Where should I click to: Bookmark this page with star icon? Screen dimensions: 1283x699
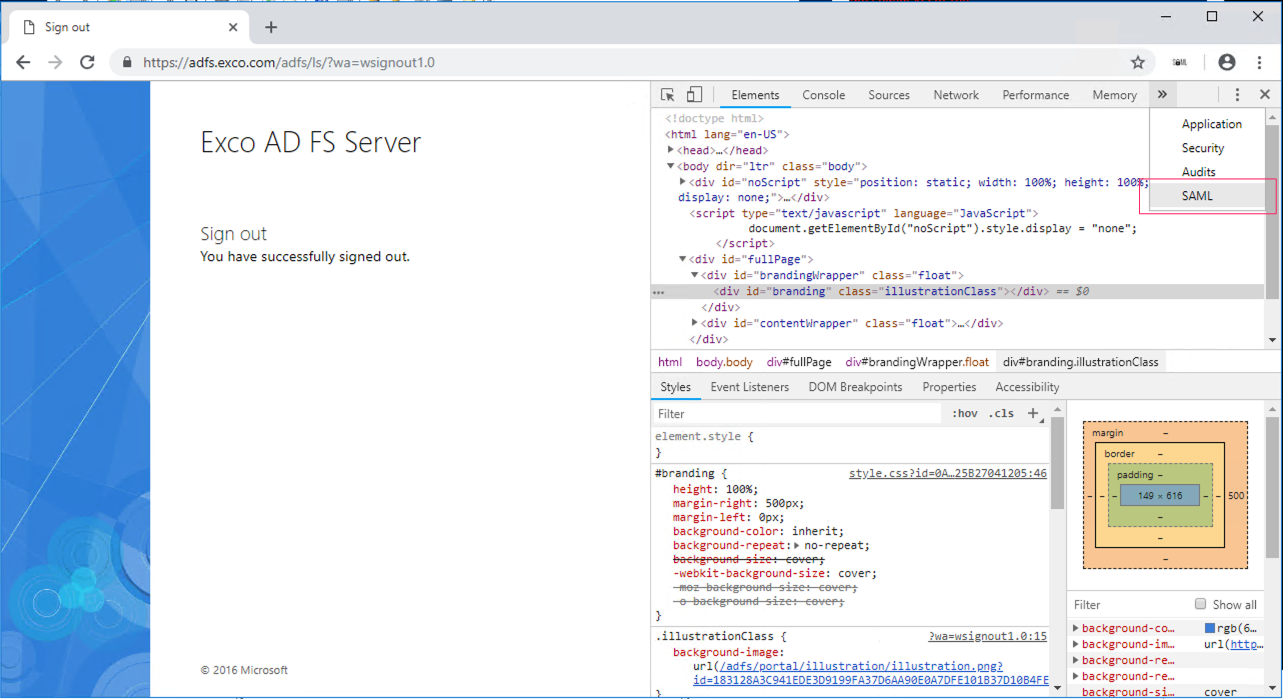(x=1138, y=62)
